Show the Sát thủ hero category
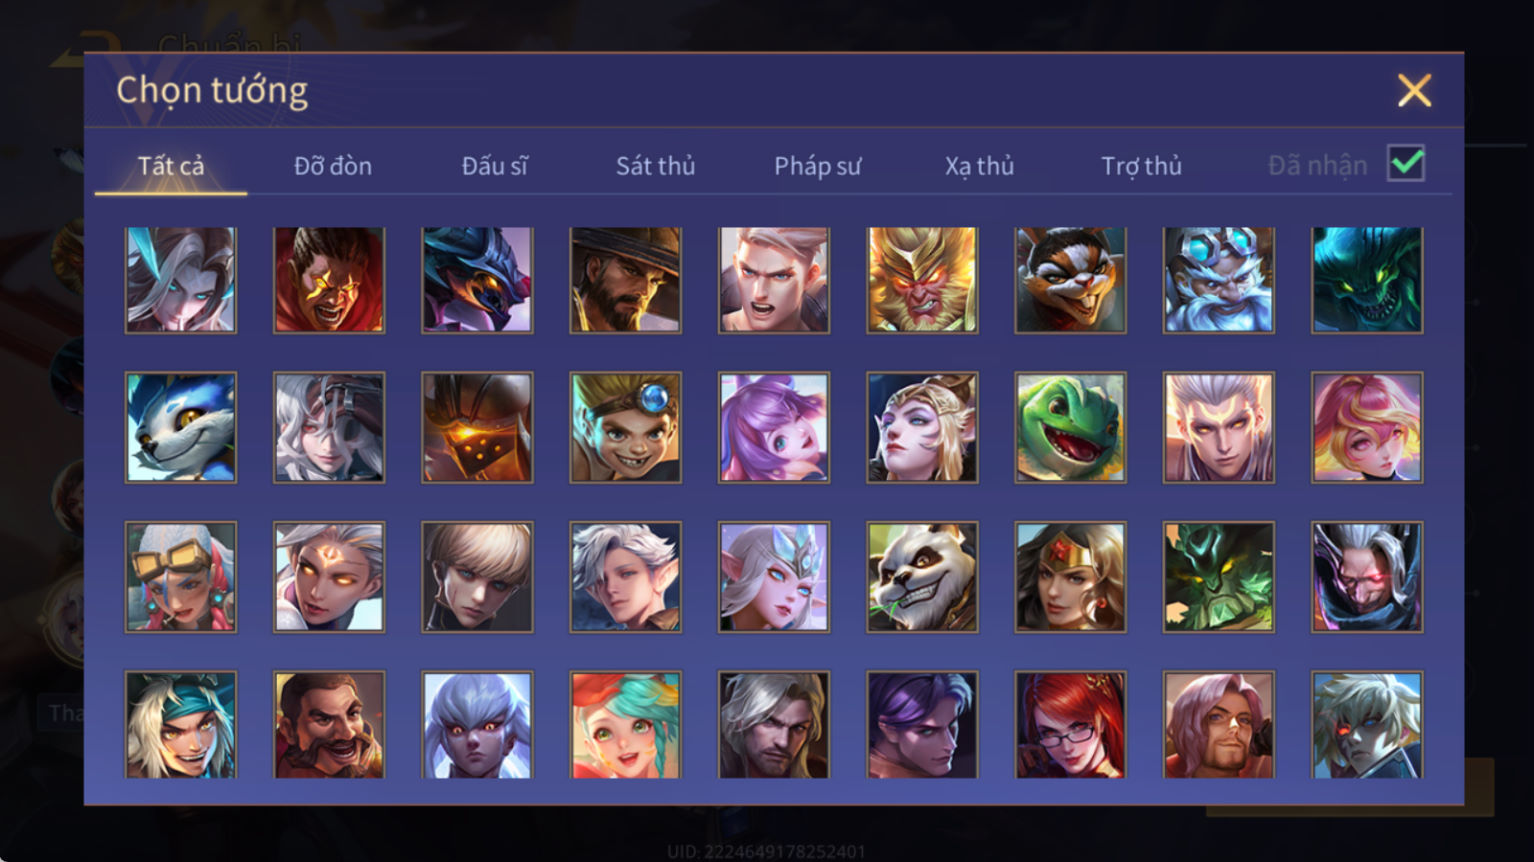The width and height of the screenshot is (1534, 862). (x=656, y=166)
